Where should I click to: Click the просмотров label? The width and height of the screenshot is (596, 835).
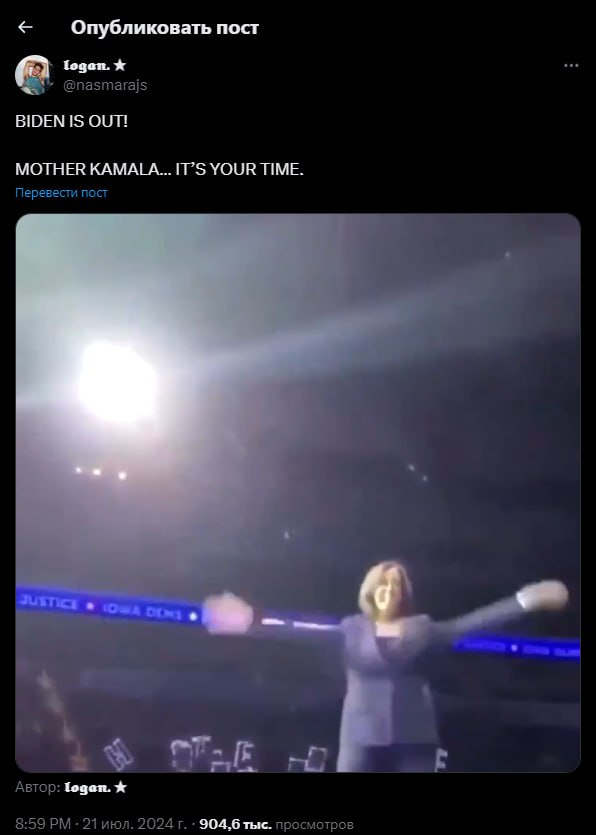(314, 824)
